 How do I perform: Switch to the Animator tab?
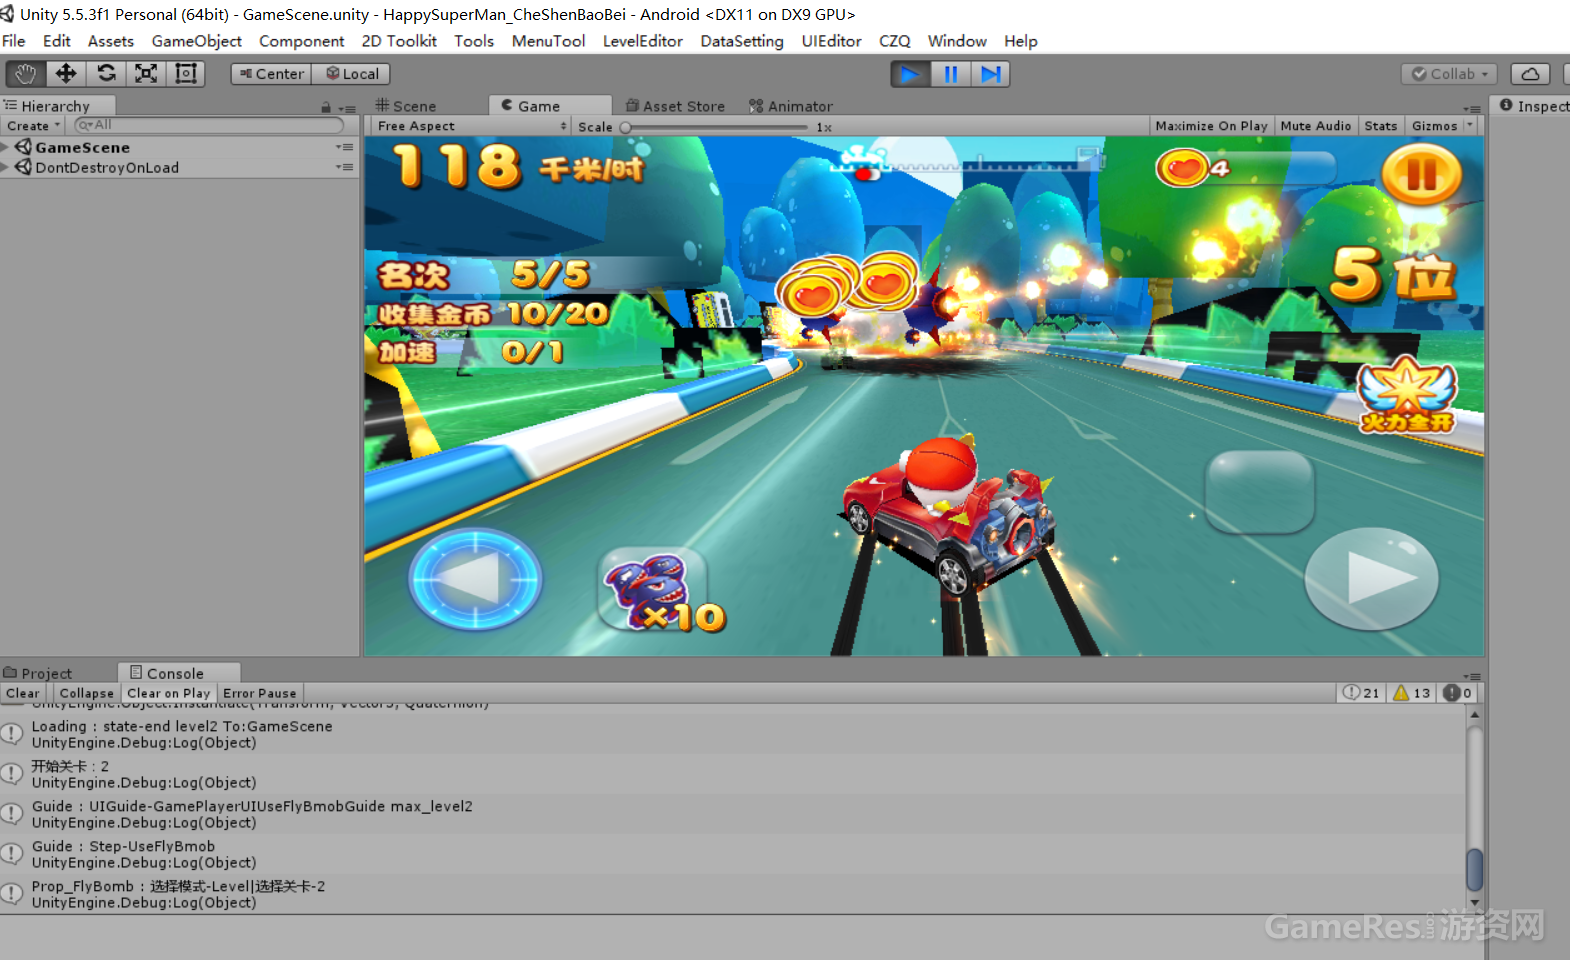(791, 106)
